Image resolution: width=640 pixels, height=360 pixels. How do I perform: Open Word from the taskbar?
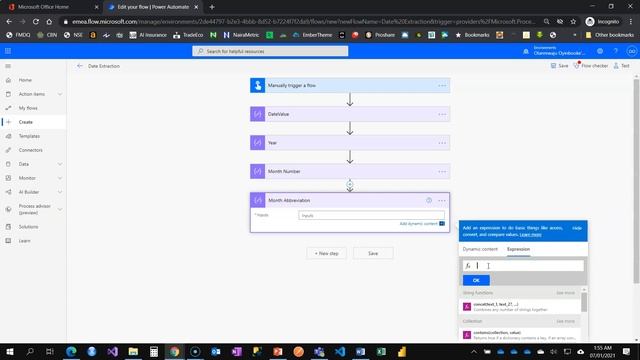[x=360, y=351]
